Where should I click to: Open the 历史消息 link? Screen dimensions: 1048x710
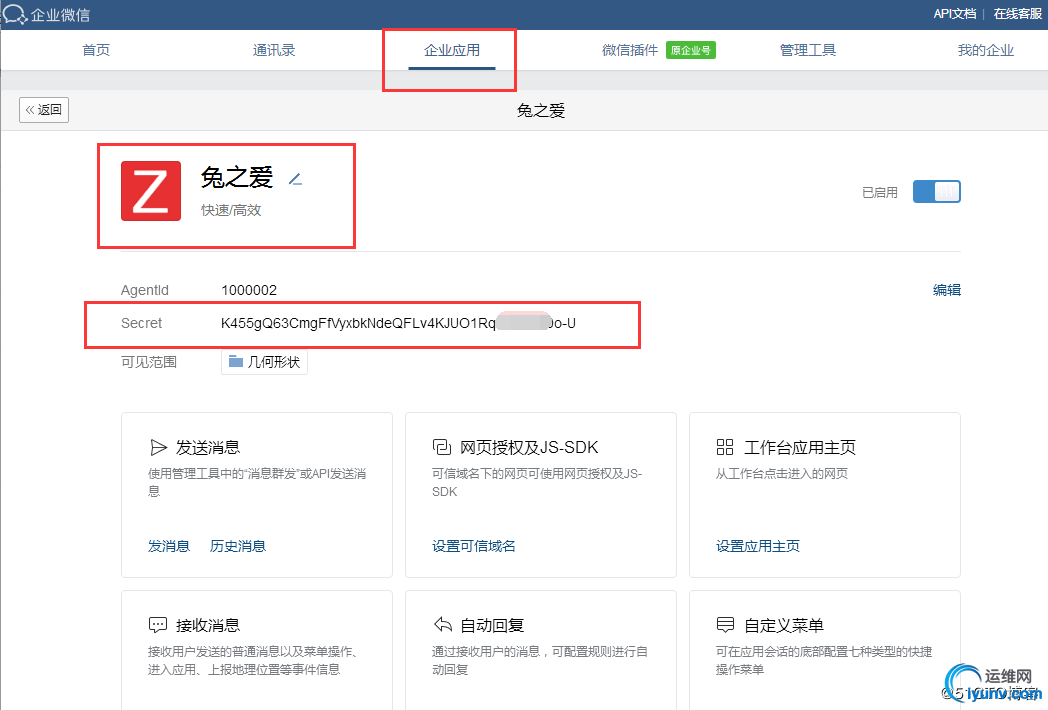tap(238, 546)
